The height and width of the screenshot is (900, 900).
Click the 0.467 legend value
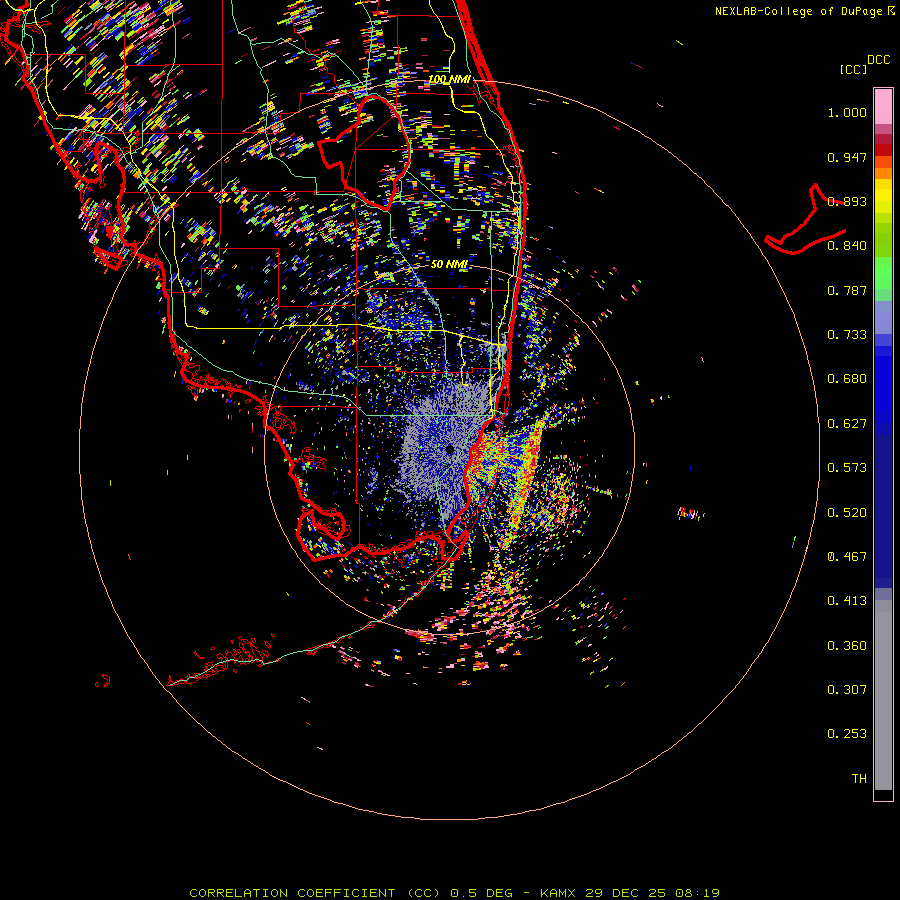coord(847,557)
